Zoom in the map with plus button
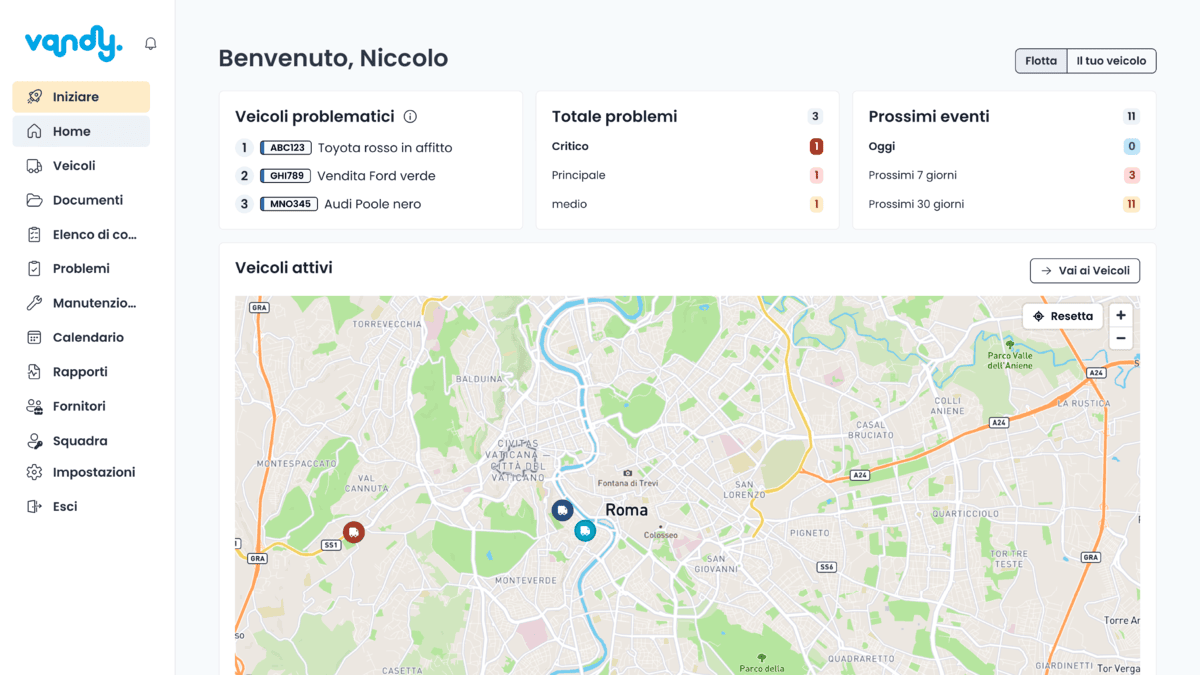Viewport: 1200px width, 675px height. 1121,316
